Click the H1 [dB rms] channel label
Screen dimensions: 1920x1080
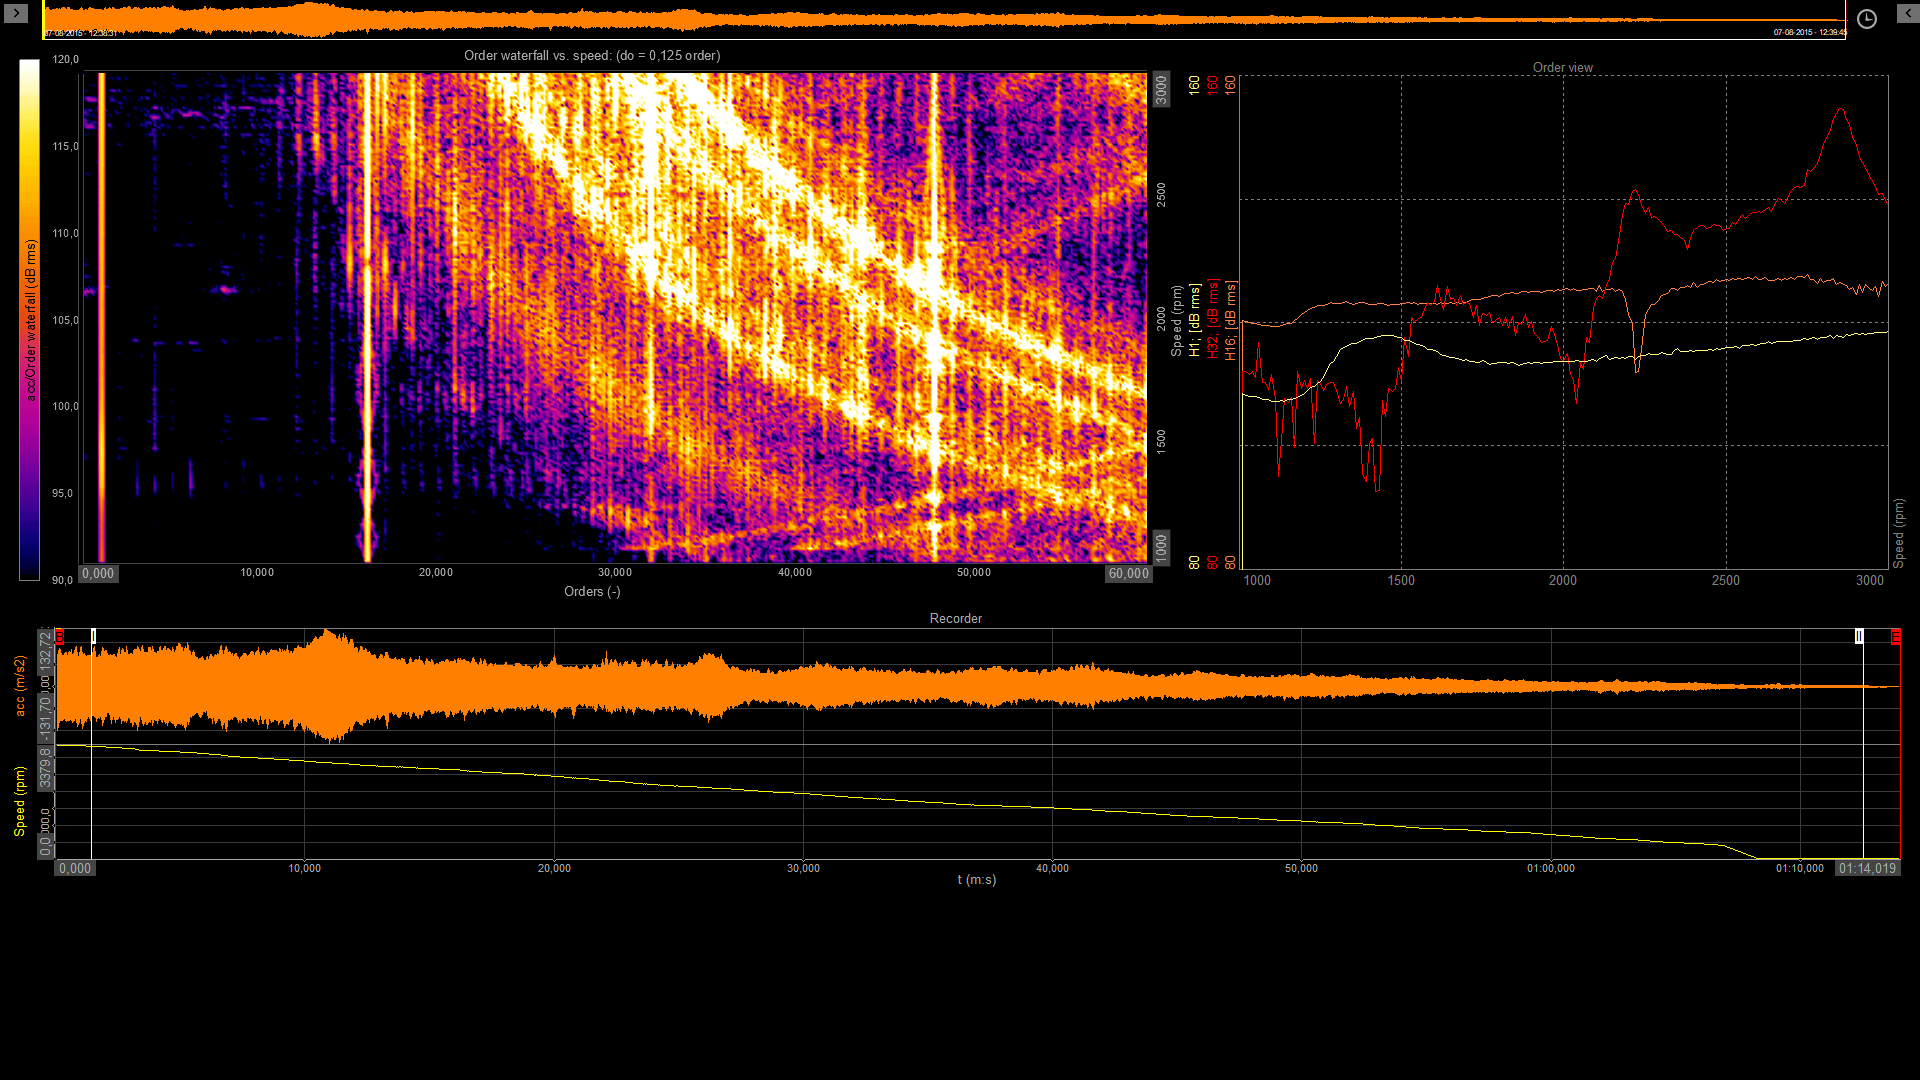pyautogui.click(x=1195, y=320)
